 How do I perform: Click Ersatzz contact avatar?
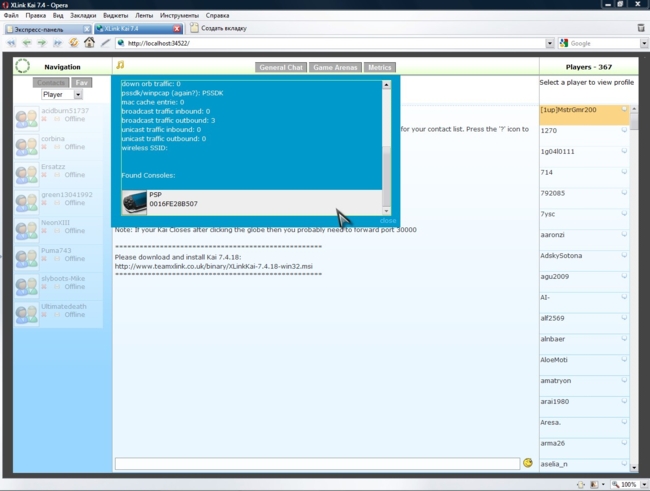27,174
